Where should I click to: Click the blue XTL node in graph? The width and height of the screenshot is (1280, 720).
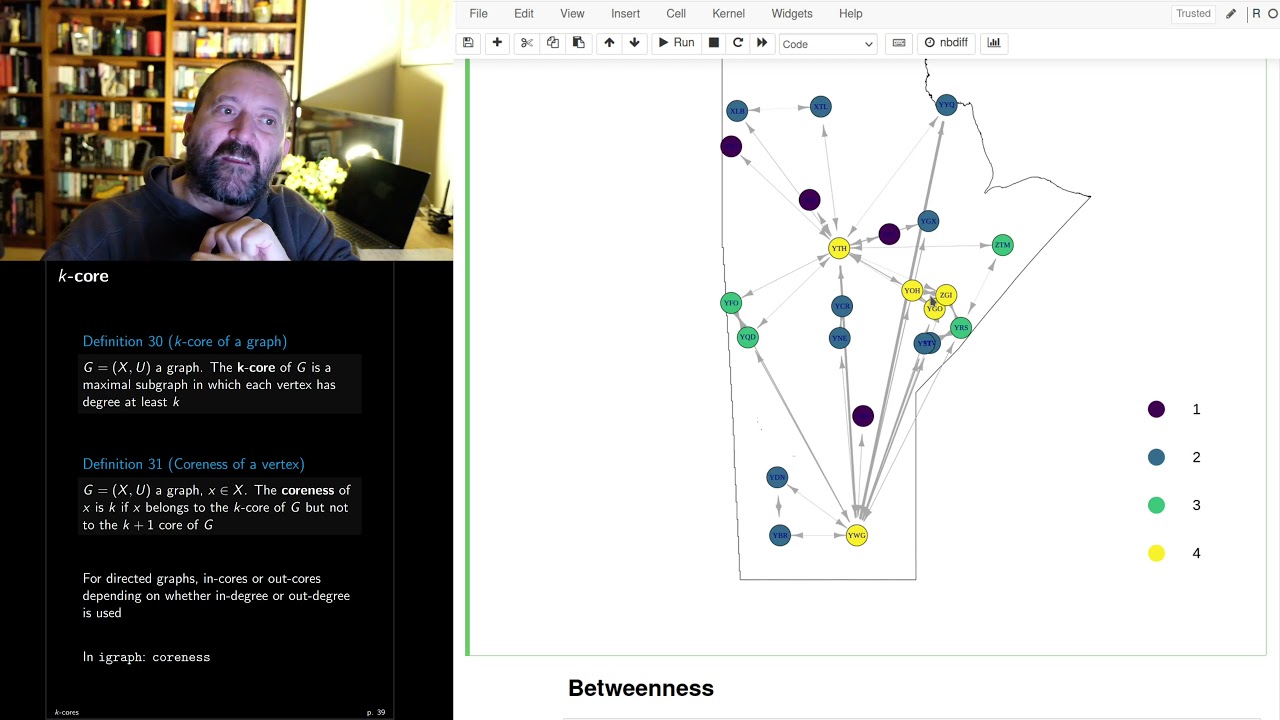(820, 107)
